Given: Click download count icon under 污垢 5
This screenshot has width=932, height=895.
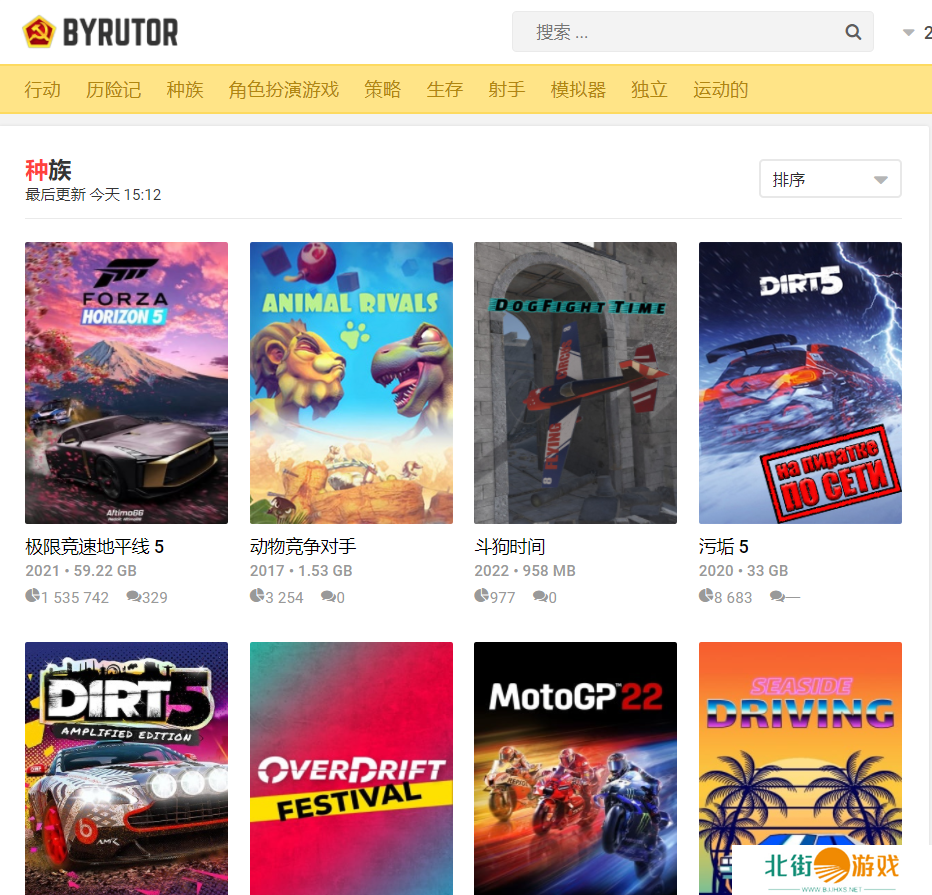Looking at the screenshot, I should click(706, 597).
